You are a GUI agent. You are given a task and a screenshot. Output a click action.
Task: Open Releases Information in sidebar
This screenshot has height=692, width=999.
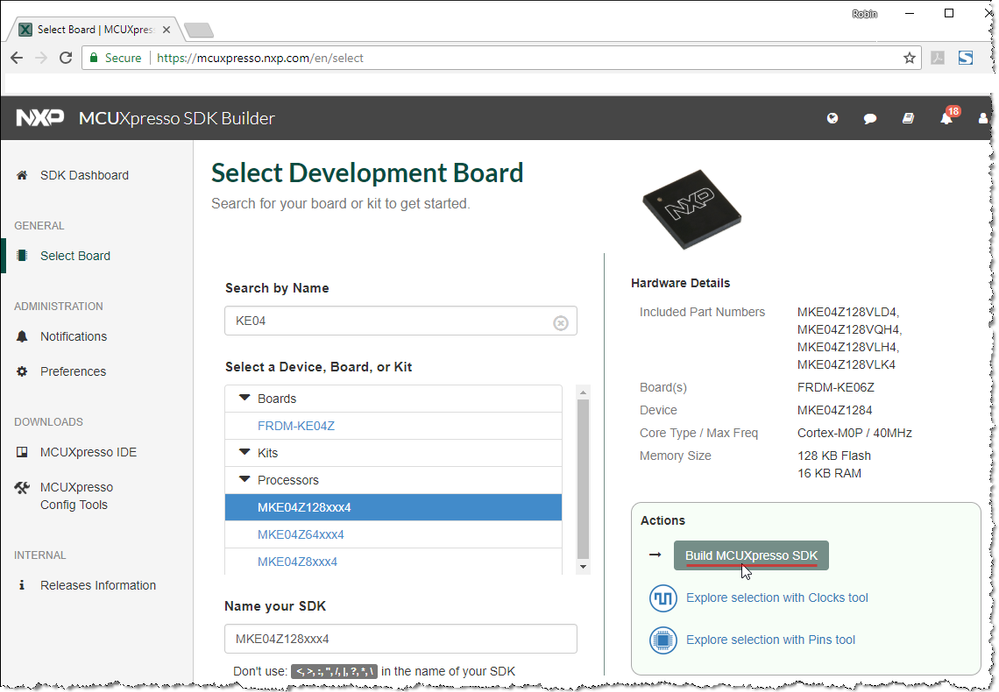(97, 585)
